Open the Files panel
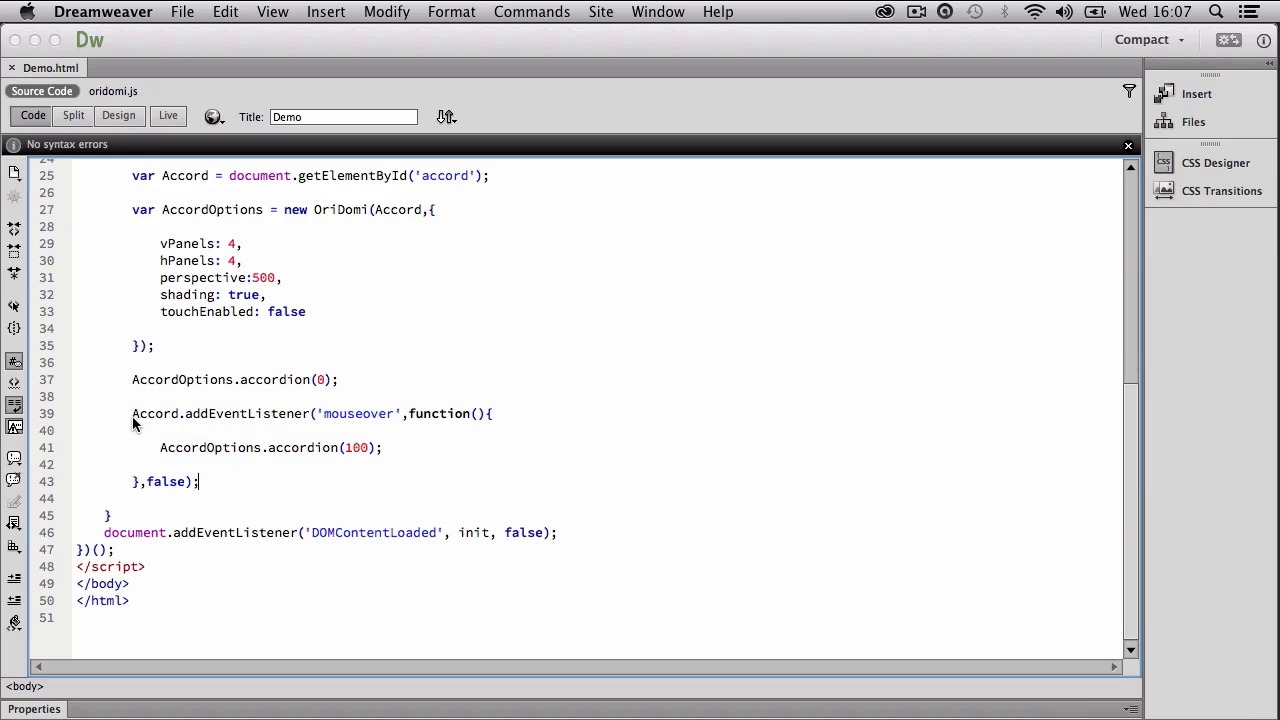The width and height of the screenshot is (1280, 720). coord(1181,122)
